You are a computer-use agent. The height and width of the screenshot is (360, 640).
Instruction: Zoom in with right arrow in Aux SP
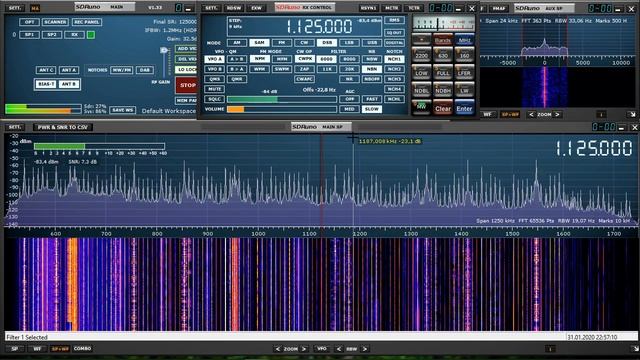pos(557,115)
